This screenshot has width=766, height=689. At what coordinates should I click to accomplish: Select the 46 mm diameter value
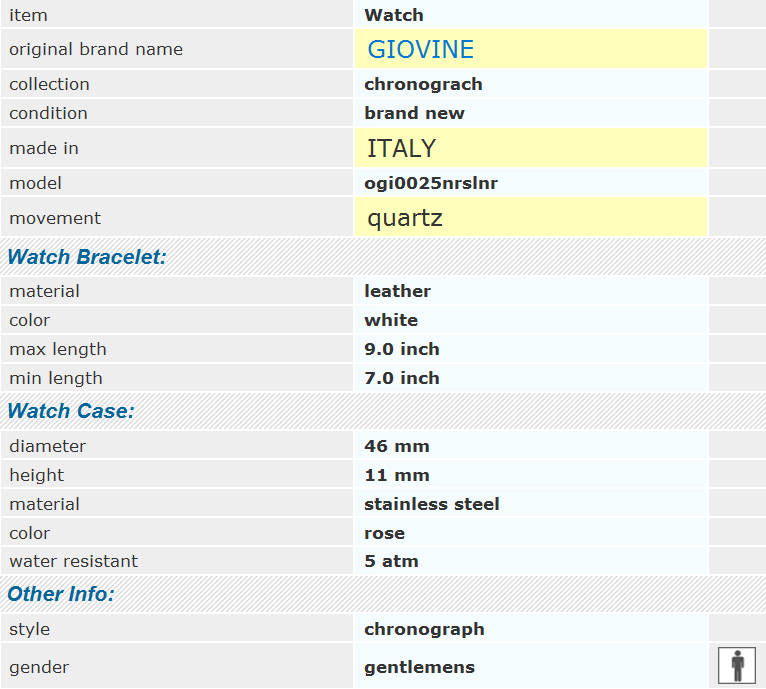point(397,446)
